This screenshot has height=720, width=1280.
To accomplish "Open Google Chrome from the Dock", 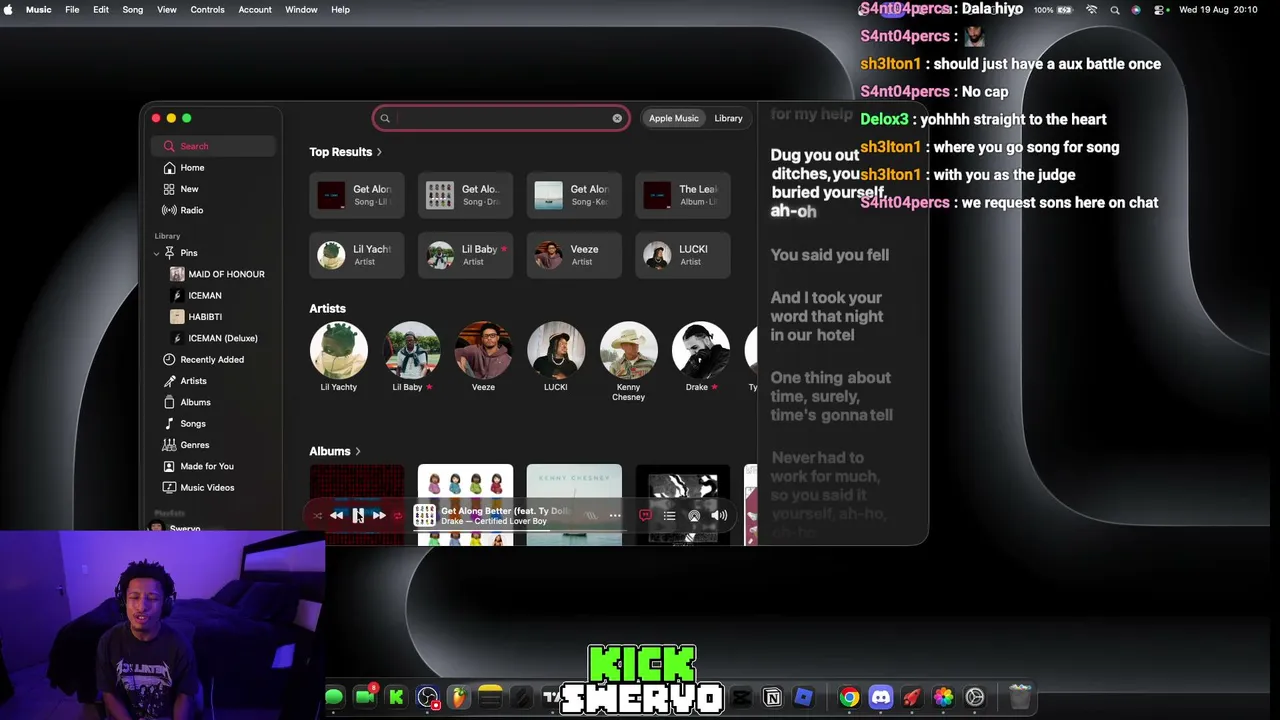I will coord(849,697).
